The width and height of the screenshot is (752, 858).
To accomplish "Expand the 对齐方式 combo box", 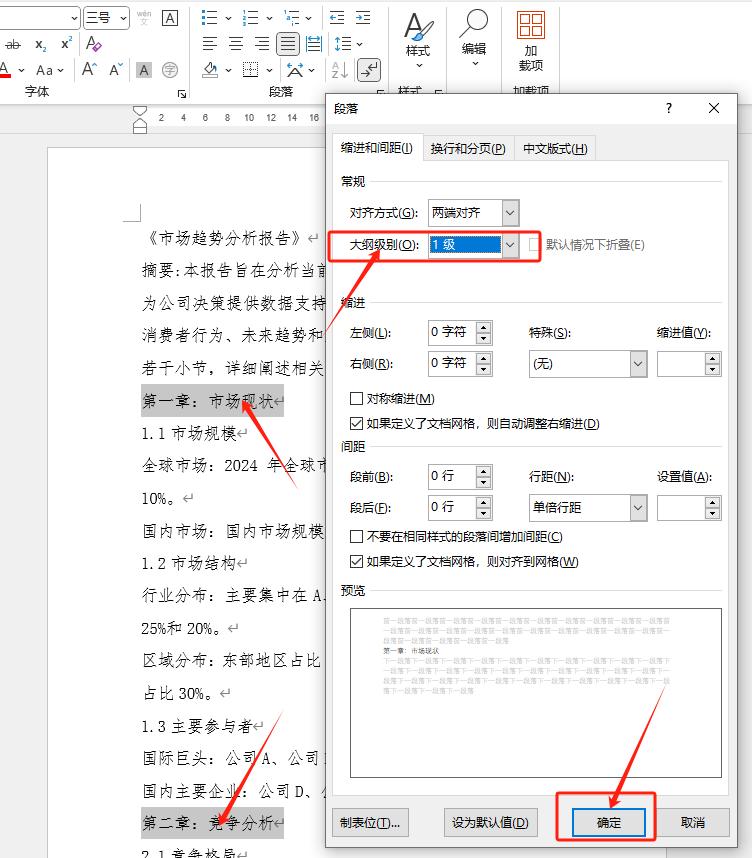I will pos(510,212).
